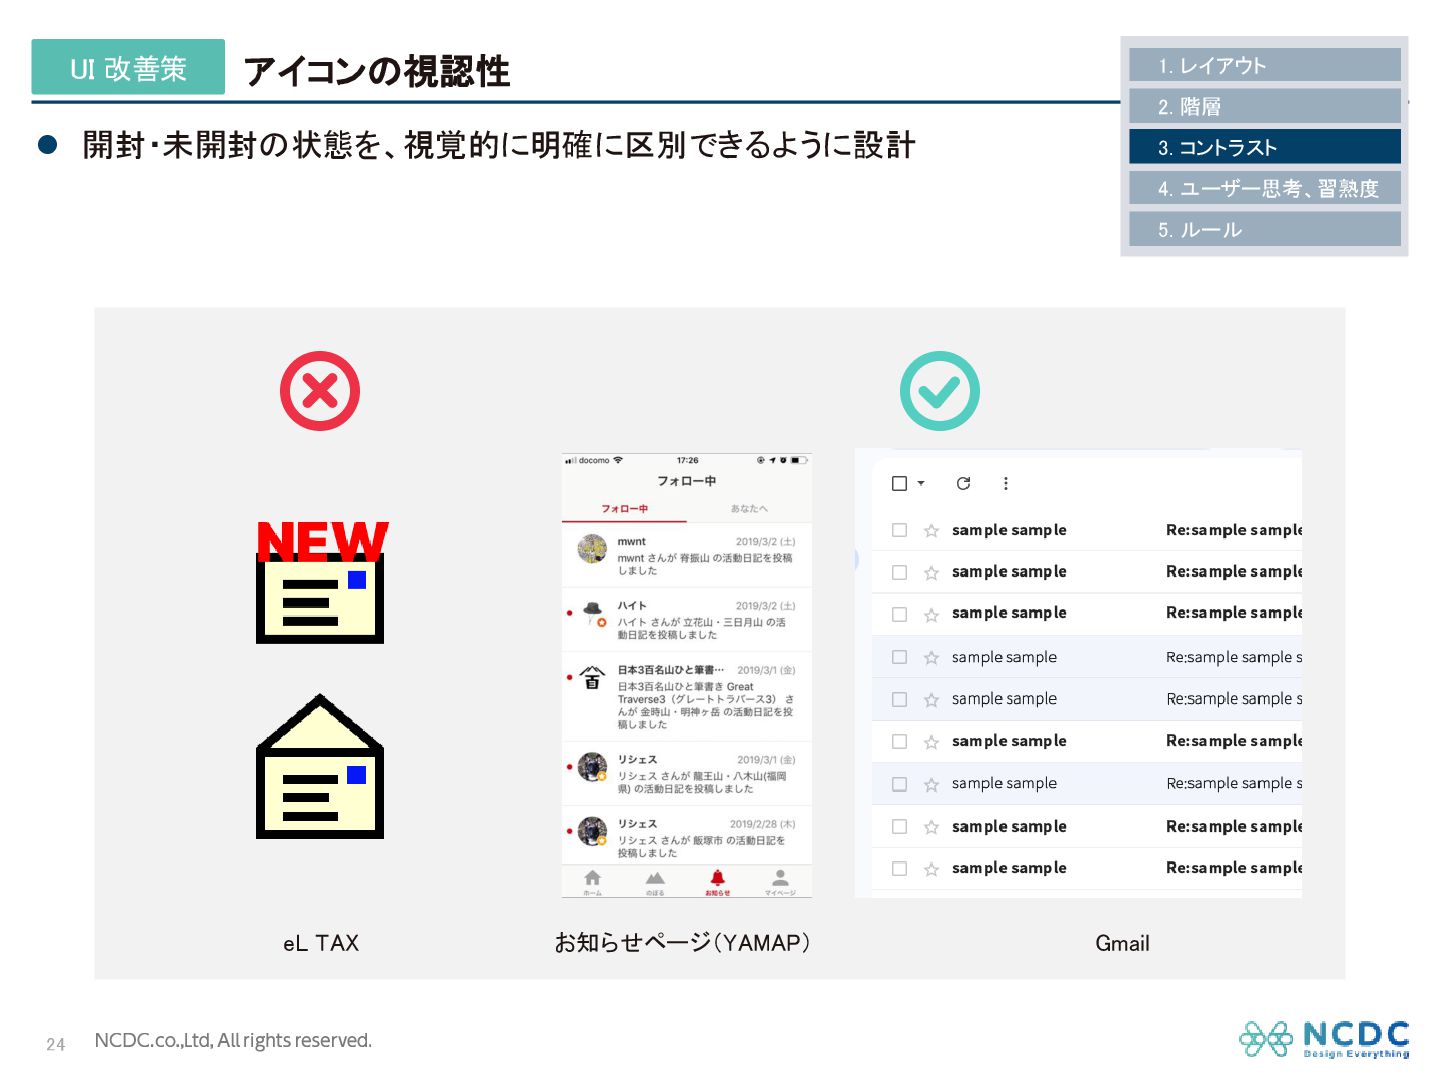Tap the YAMAP のぼる mountain icon
Image resolution: width=1440 pixels, height=1080 pixels.
[x=655, y=882]
